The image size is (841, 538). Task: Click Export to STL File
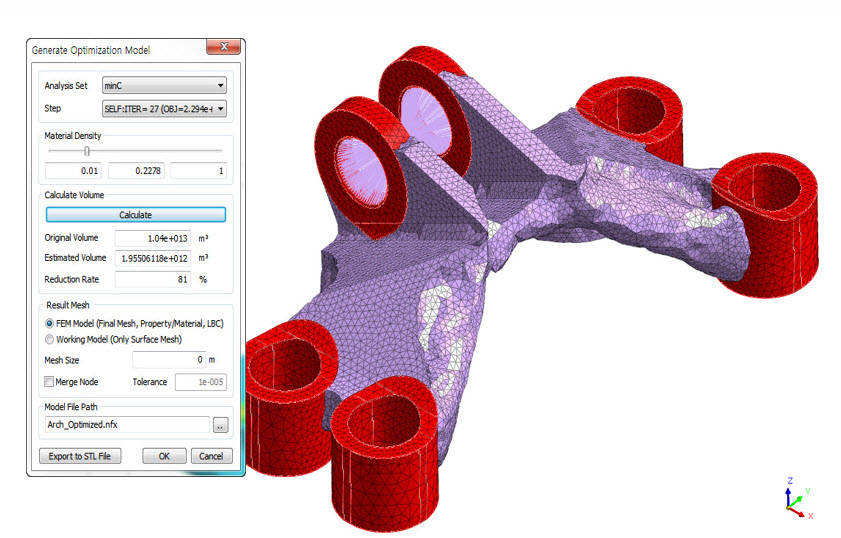click(79, 456)
